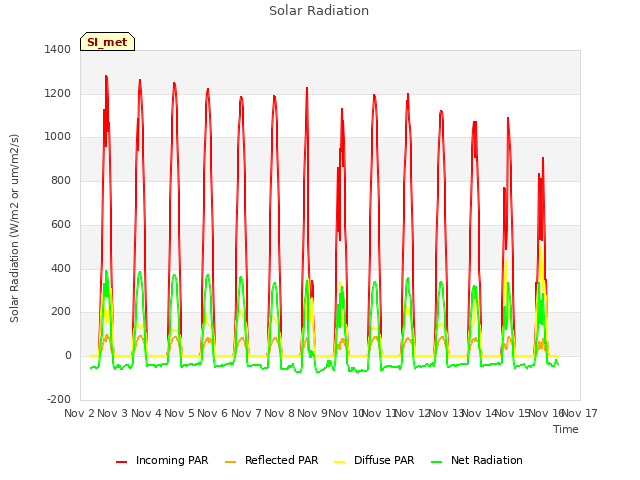
Task: Click the Nov 3 Incoming PAR peak
Action: [106, 76]
